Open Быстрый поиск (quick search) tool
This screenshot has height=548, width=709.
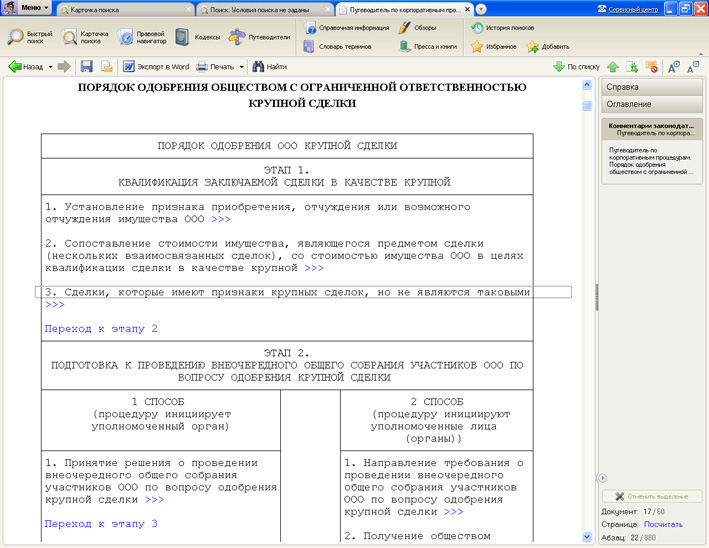click(29, 37)
